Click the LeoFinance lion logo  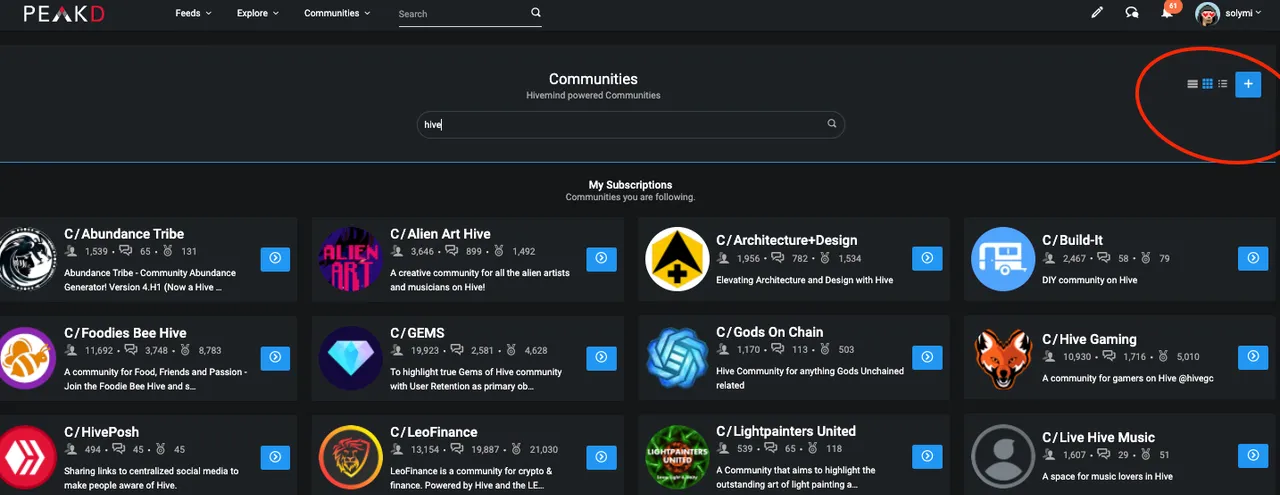point(350,457)
